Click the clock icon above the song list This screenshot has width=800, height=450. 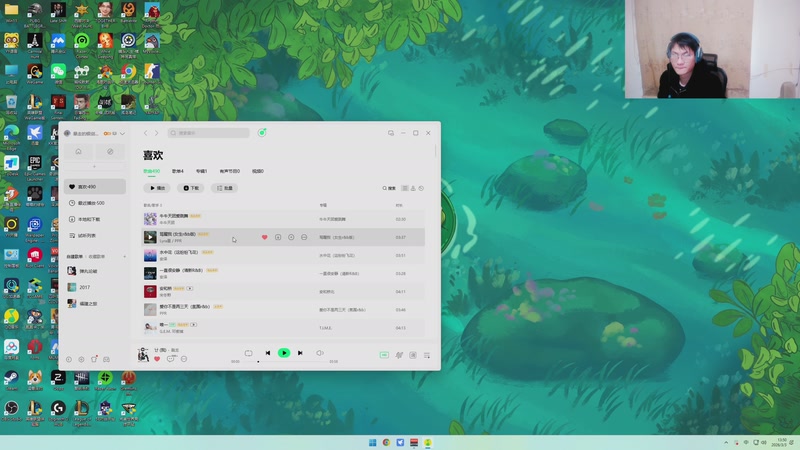(421, 188)
